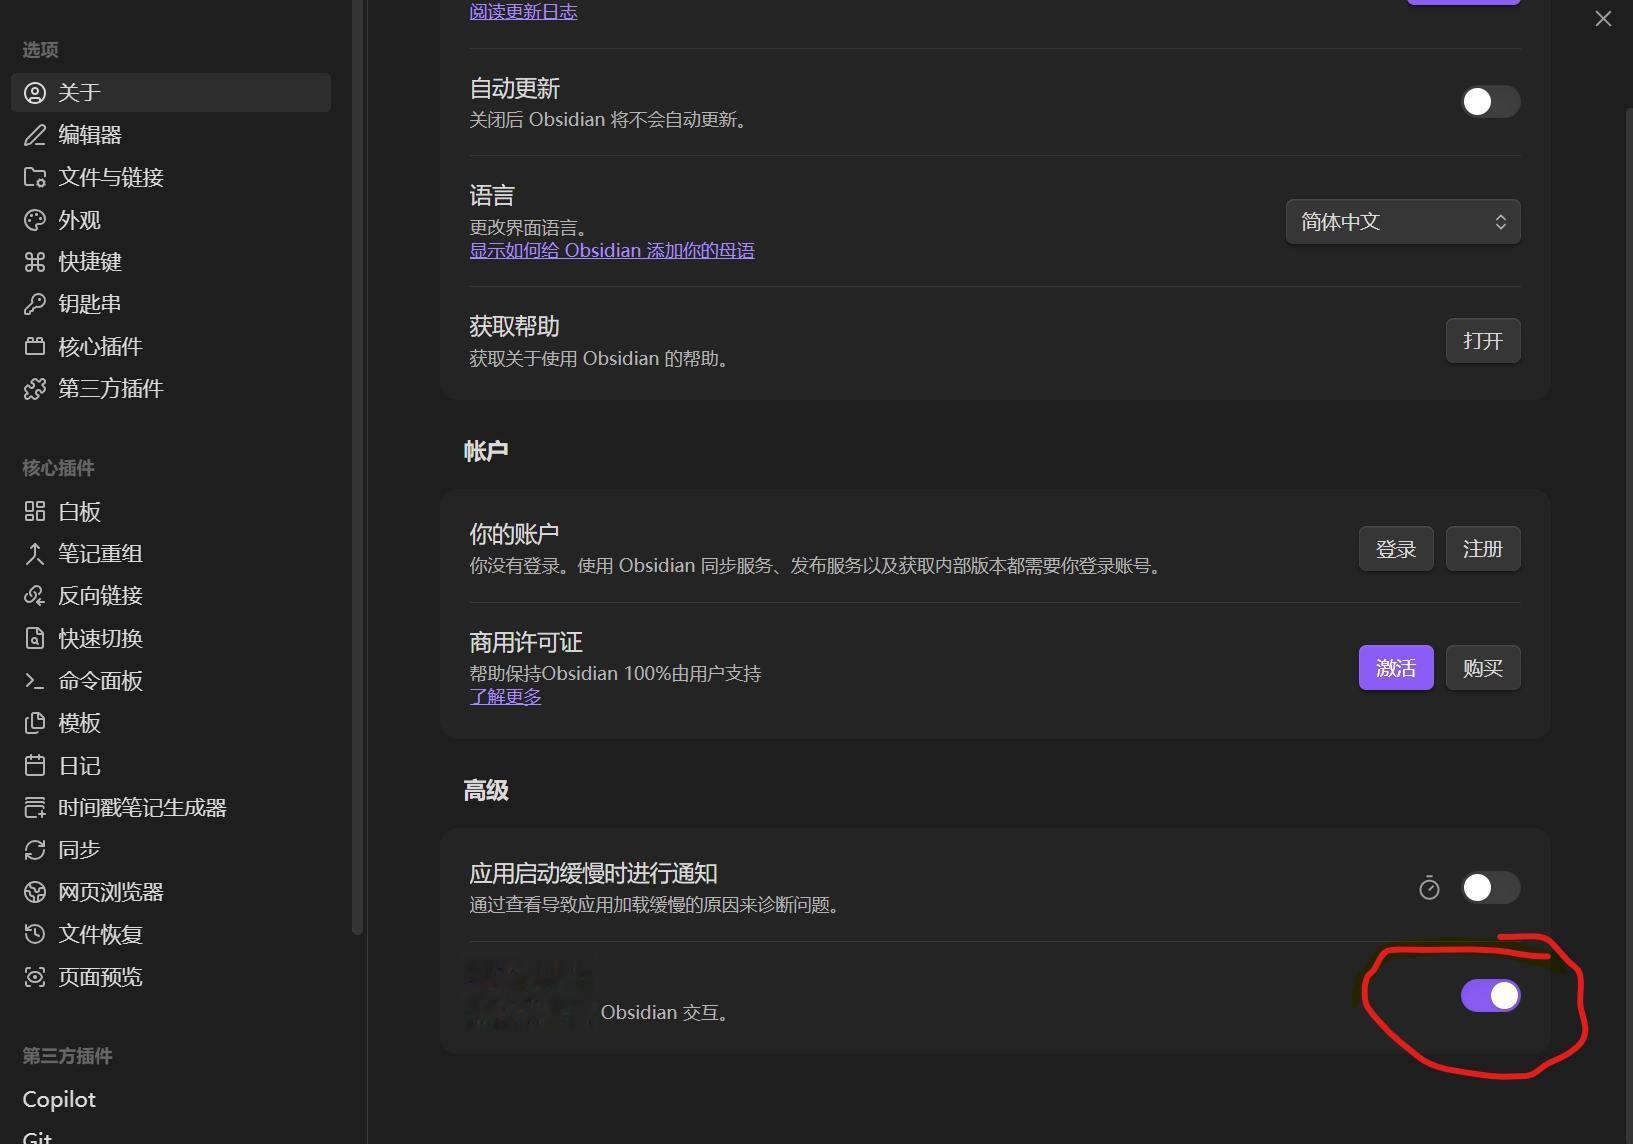Viewport: 1633px width, 1144px height.
Task: Open the 简体中文 language dropdown
Action: (x=1403, y=222)
